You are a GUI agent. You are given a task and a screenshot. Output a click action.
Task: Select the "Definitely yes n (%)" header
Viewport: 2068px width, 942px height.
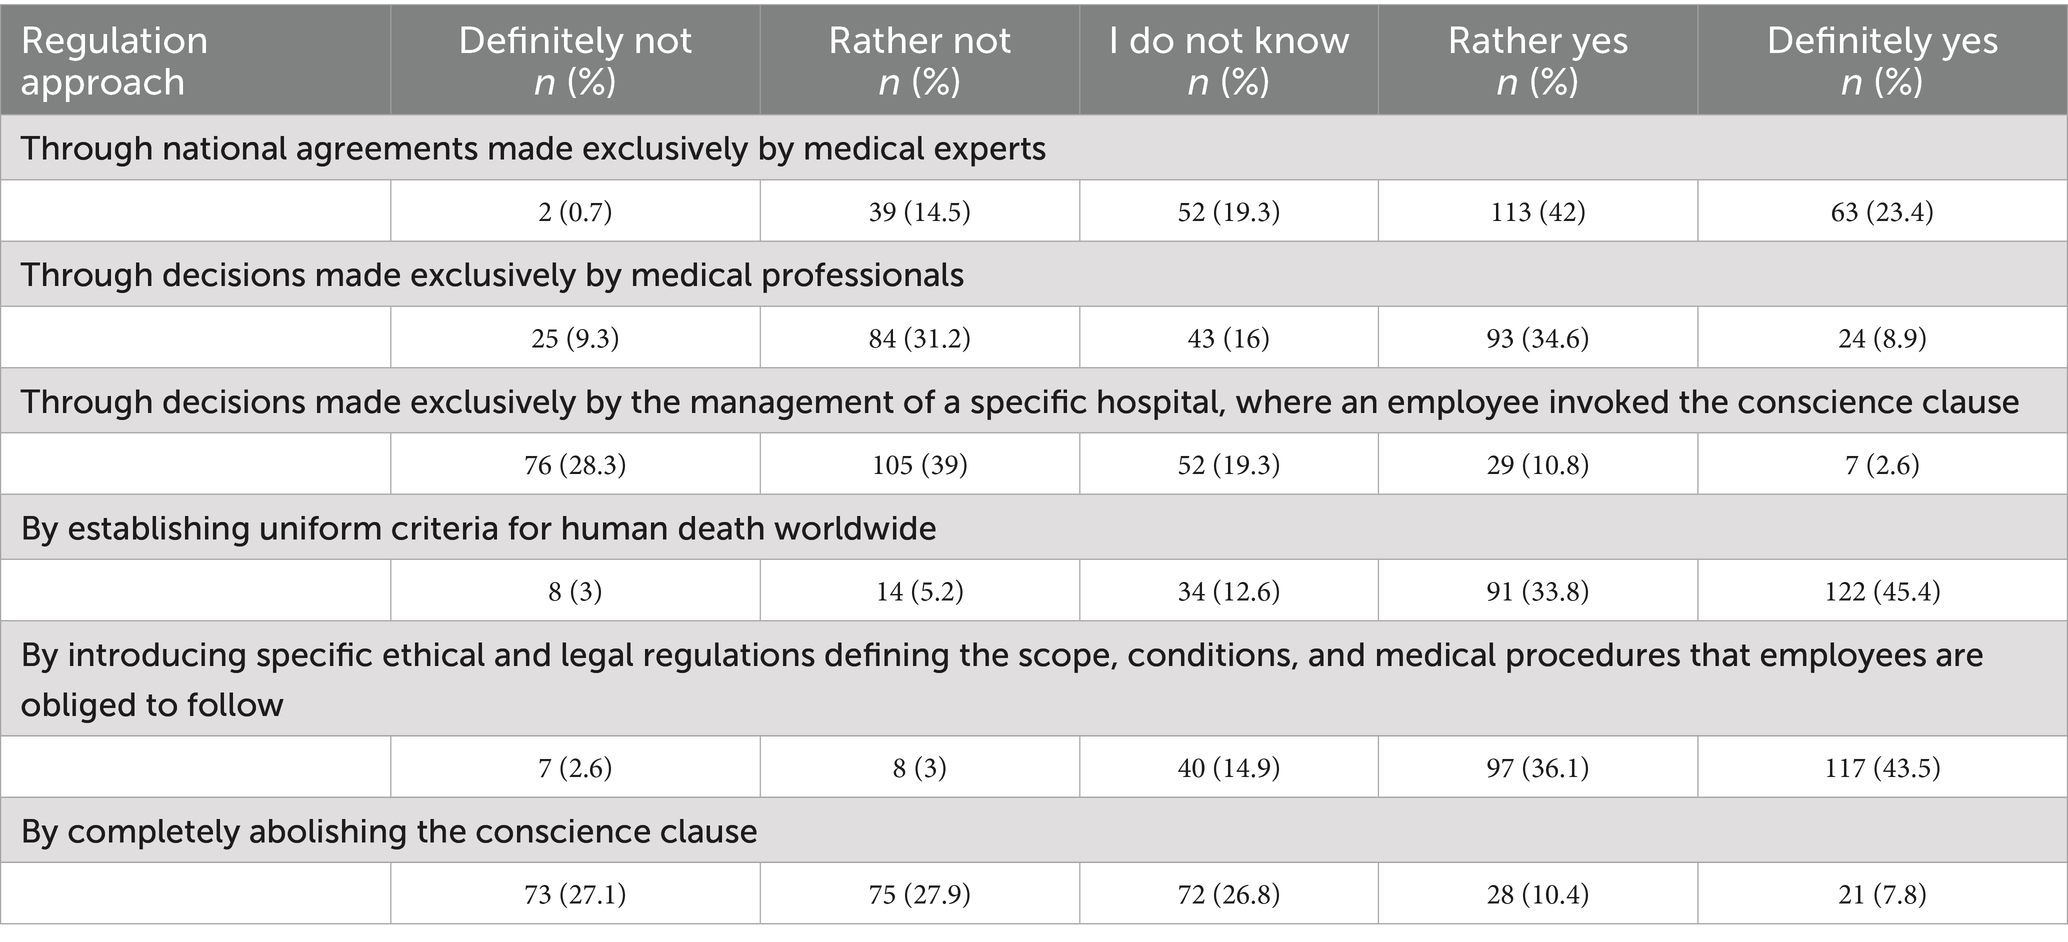(1882, 61)
